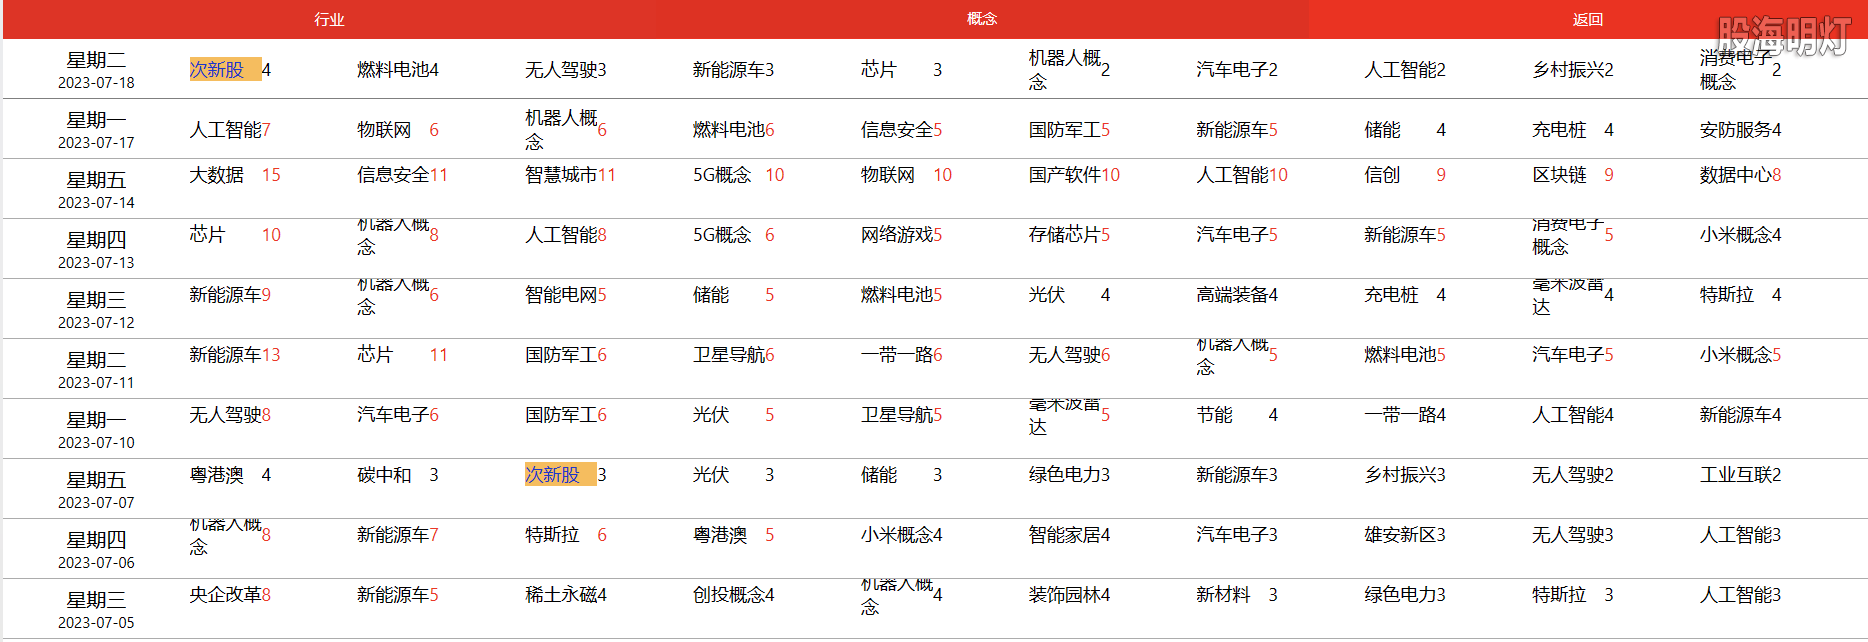Click highlighted 次新股 in 2023-07-18 row

218,69
